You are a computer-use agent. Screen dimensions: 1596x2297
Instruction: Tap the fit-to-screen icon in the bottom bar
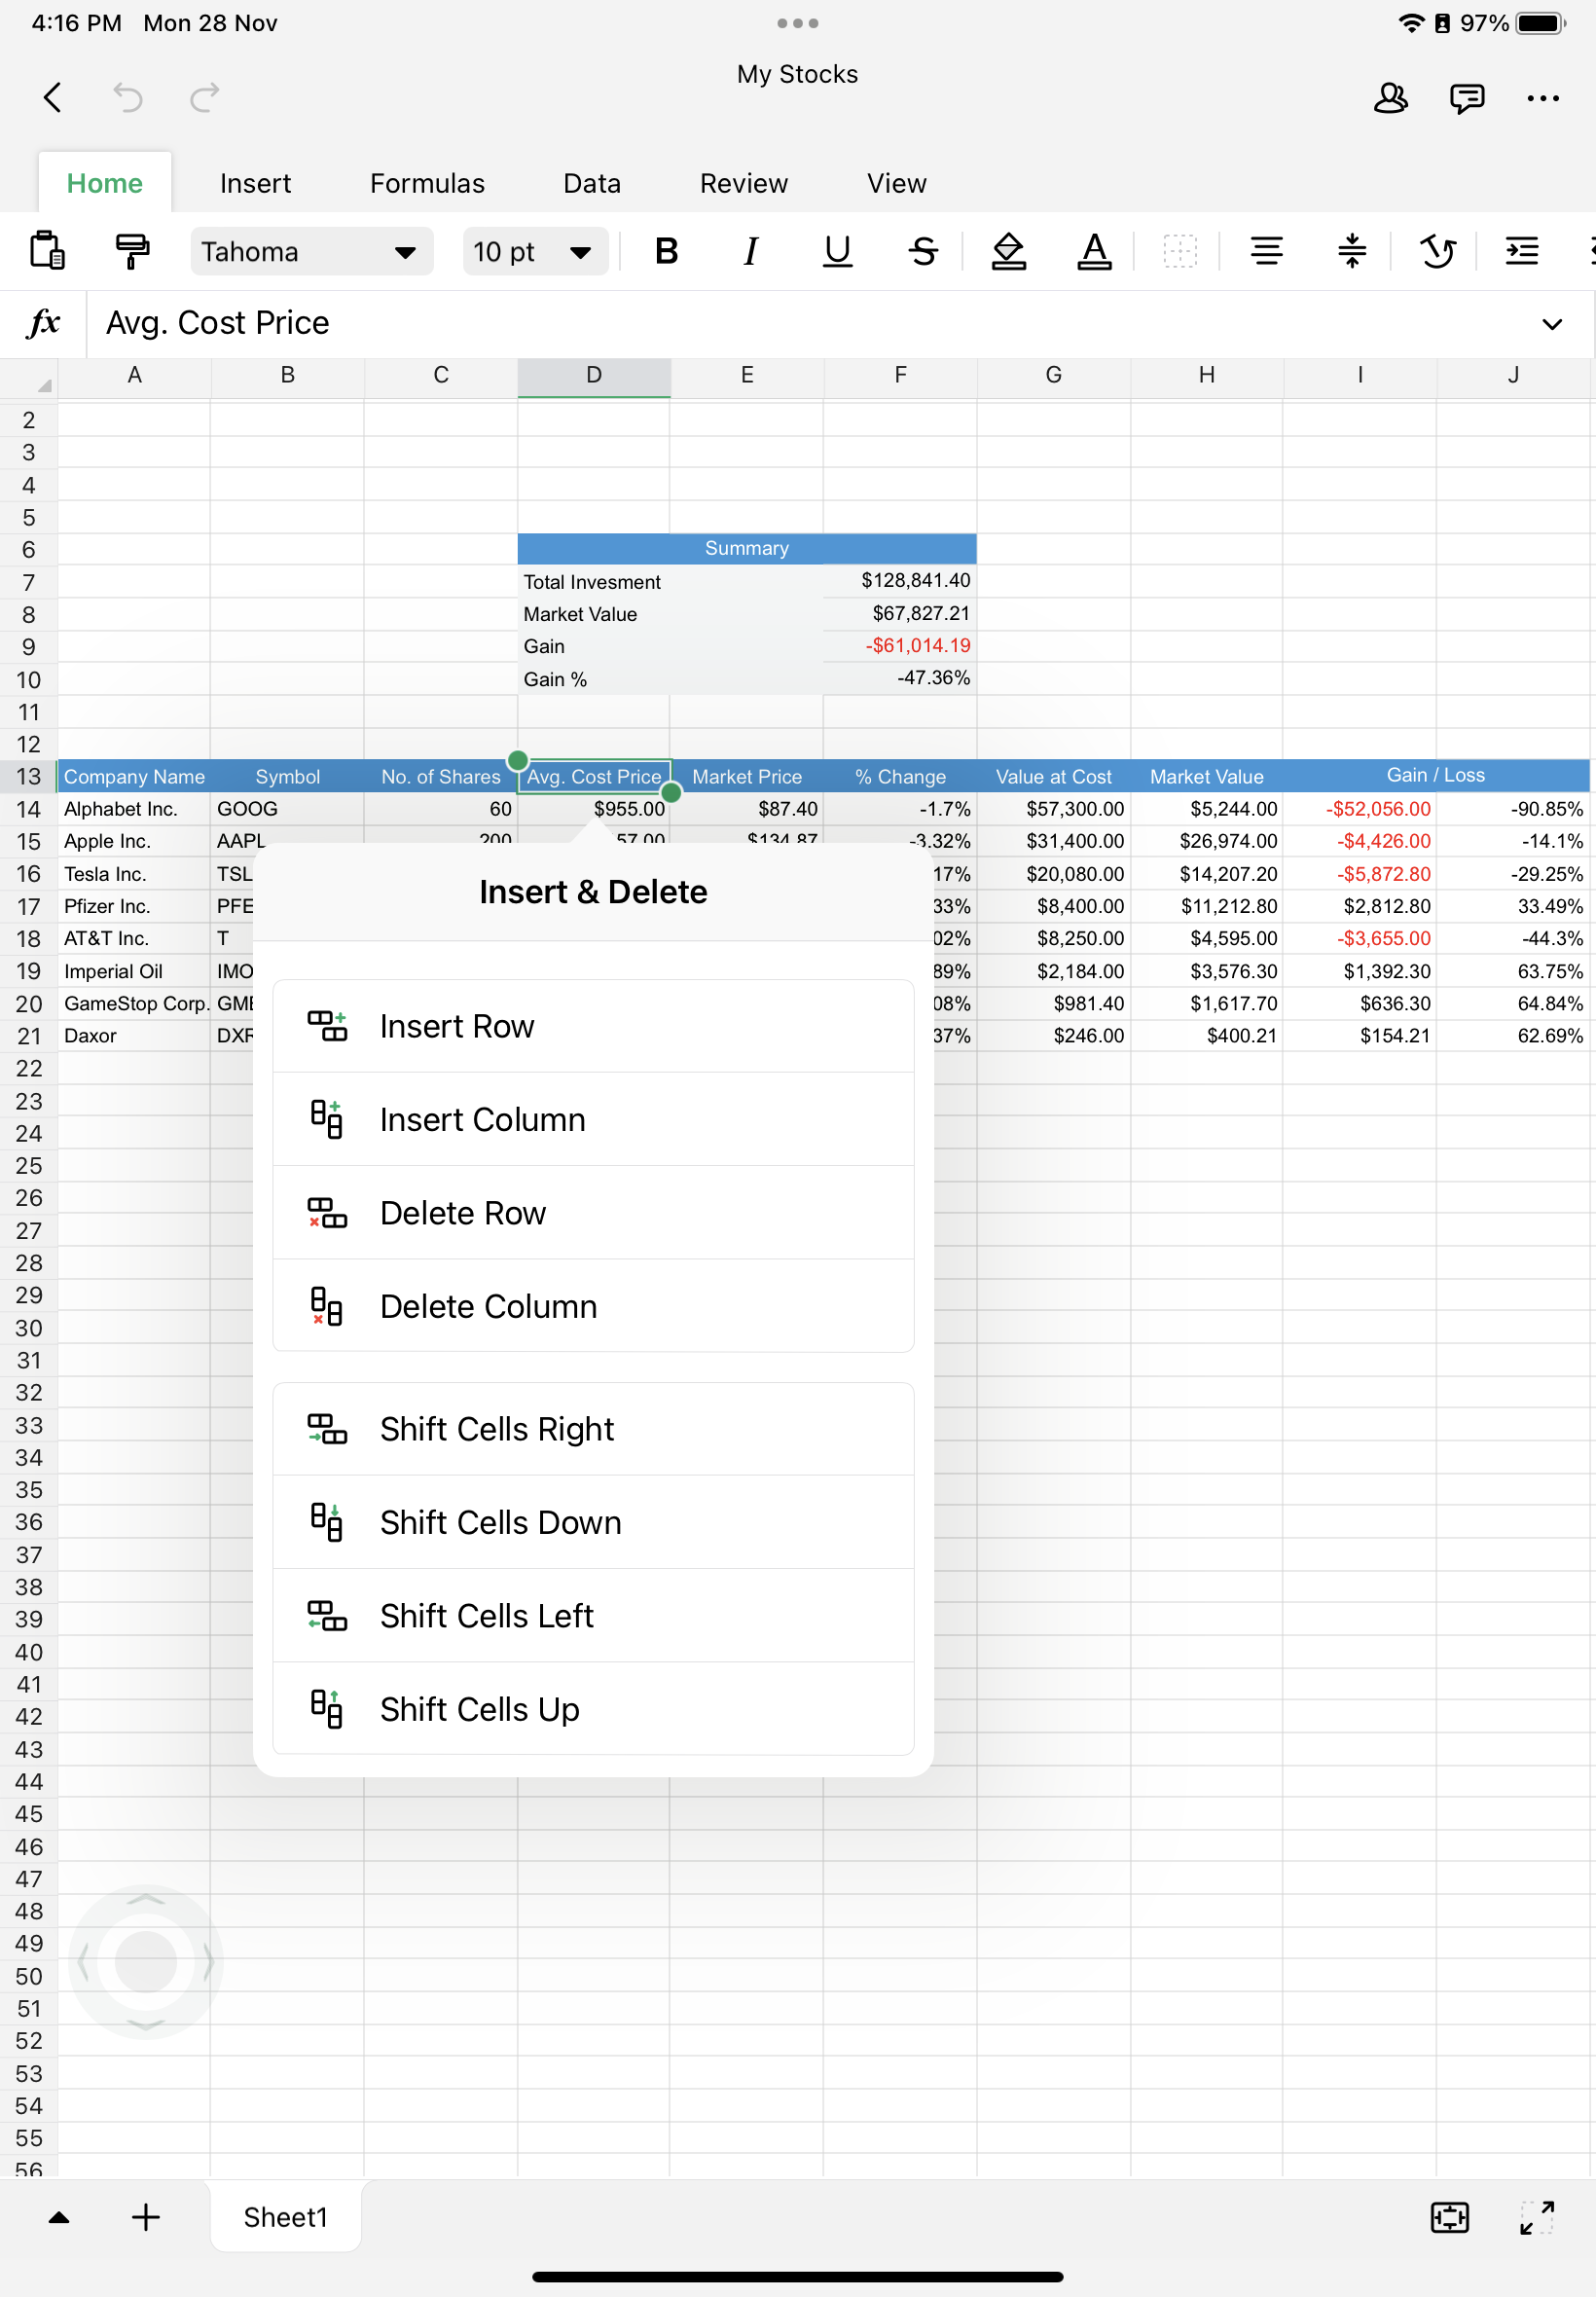click(1449, 2218)
